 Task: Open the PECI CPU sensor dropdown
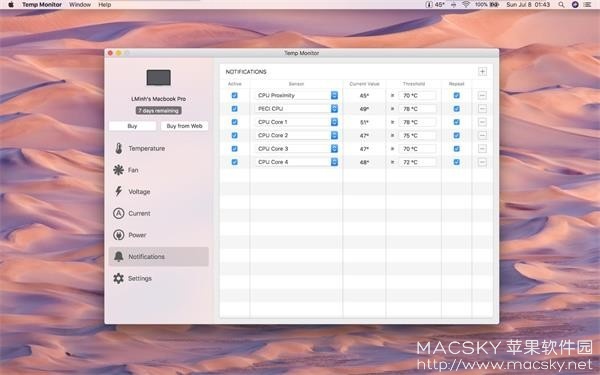[x=297, y=109]
